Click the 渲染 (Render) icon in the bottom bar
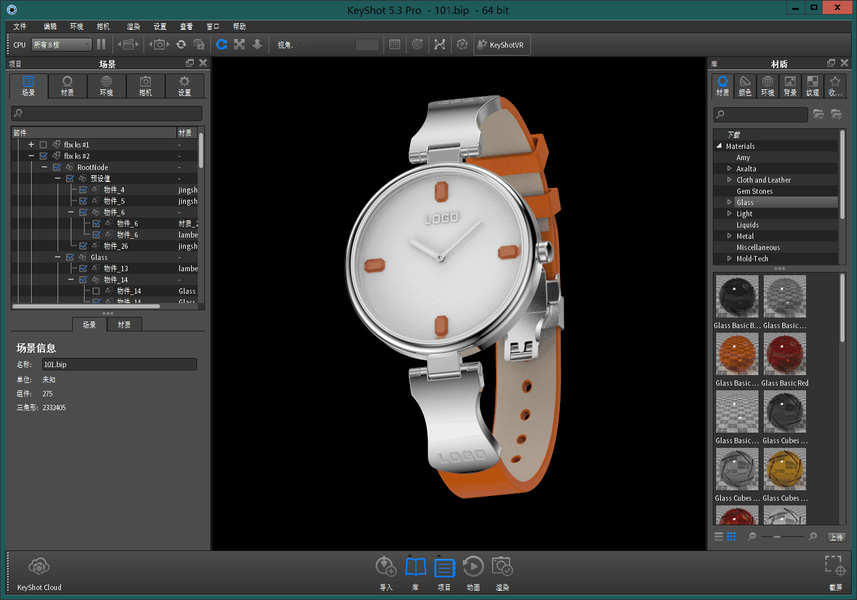The height and width of the screenshot is (600, 857). [x=502, y=567]
